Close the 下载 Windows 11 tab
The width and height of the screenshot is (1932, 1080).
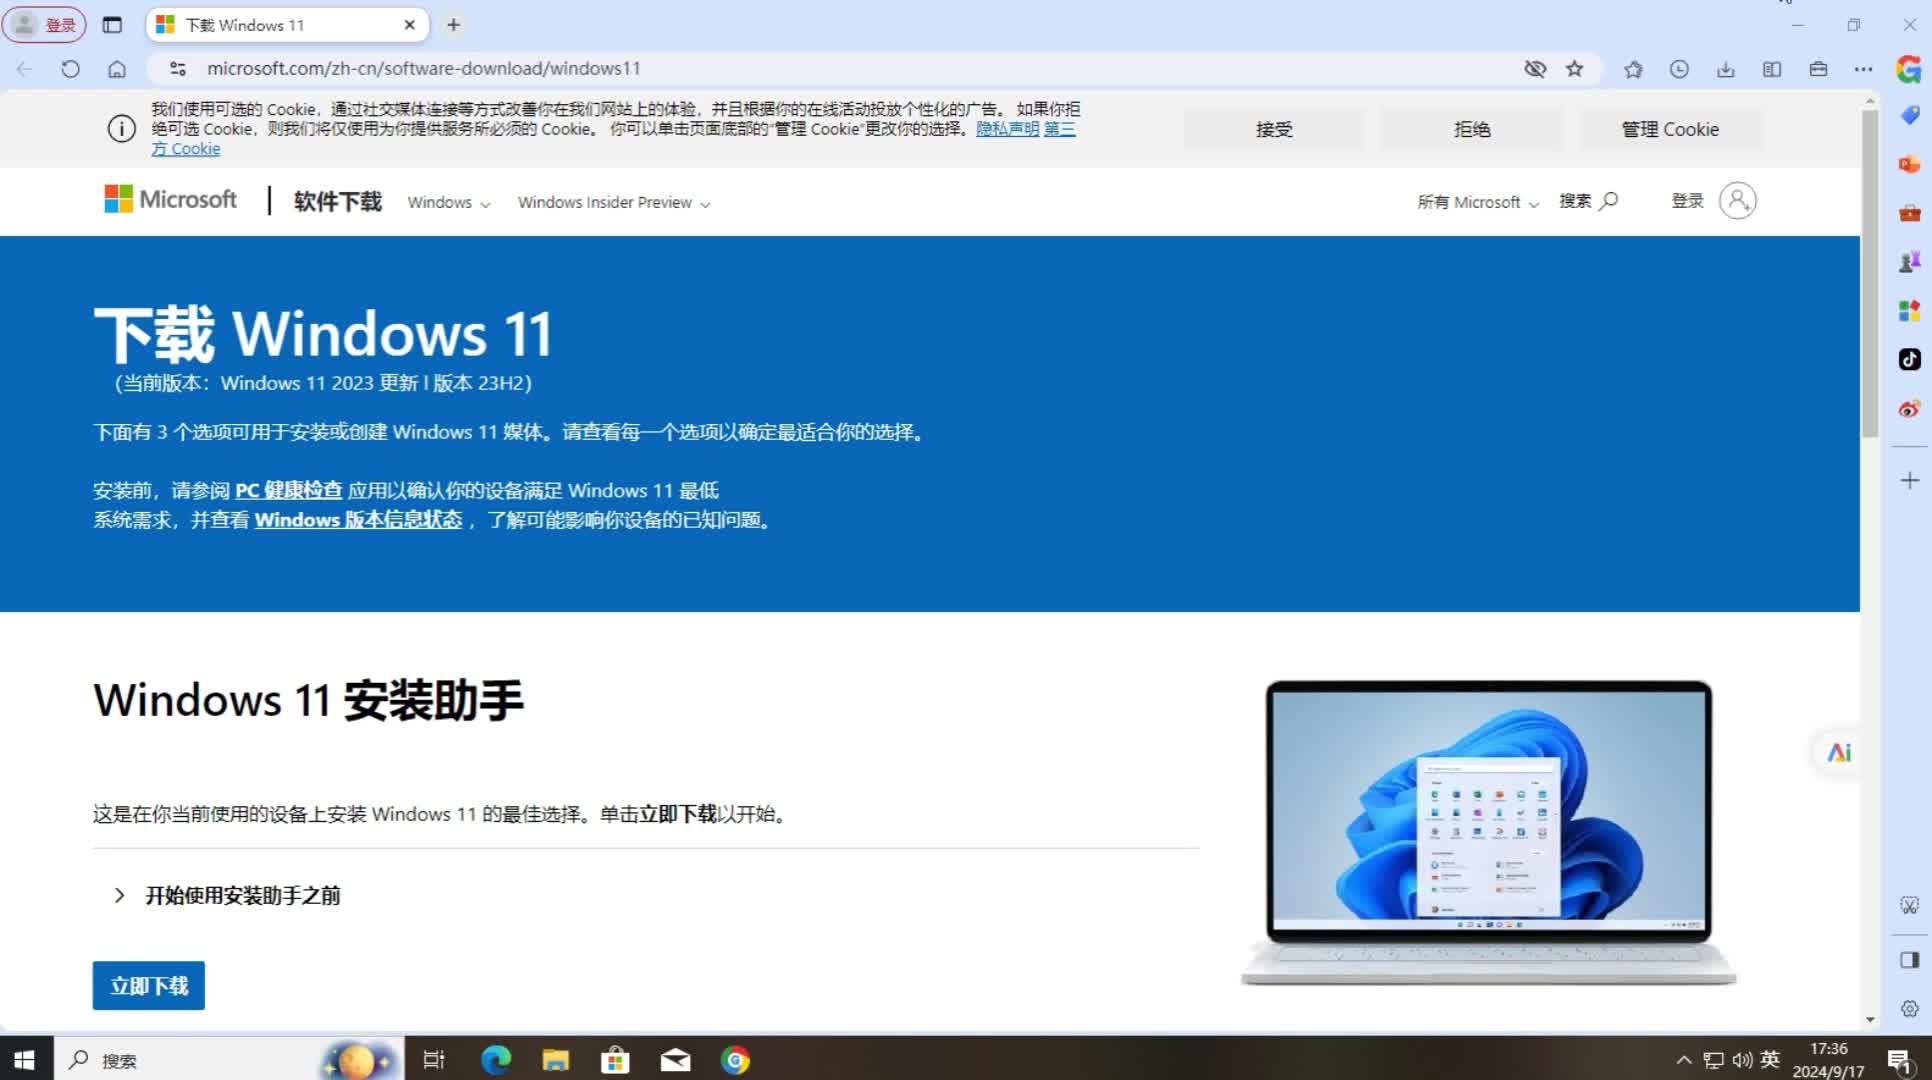pos(409,25)
